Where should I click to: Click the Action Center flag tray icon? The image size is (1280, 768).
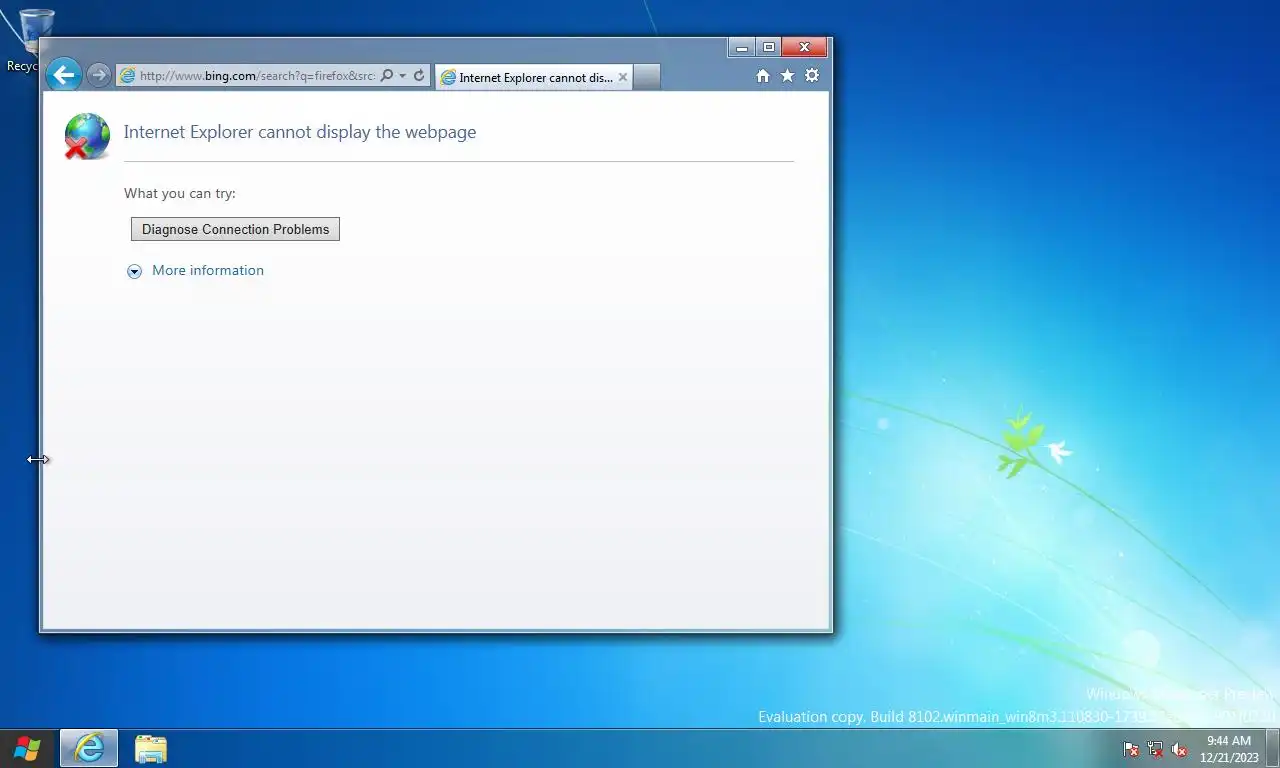[1131, 749]
